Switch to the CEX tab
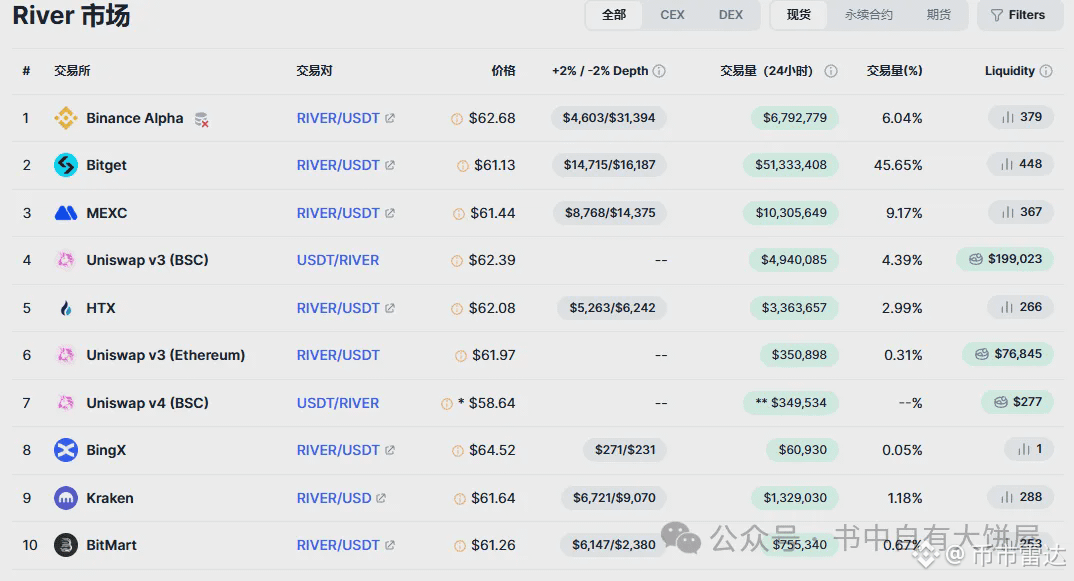 tap(672, 15)
